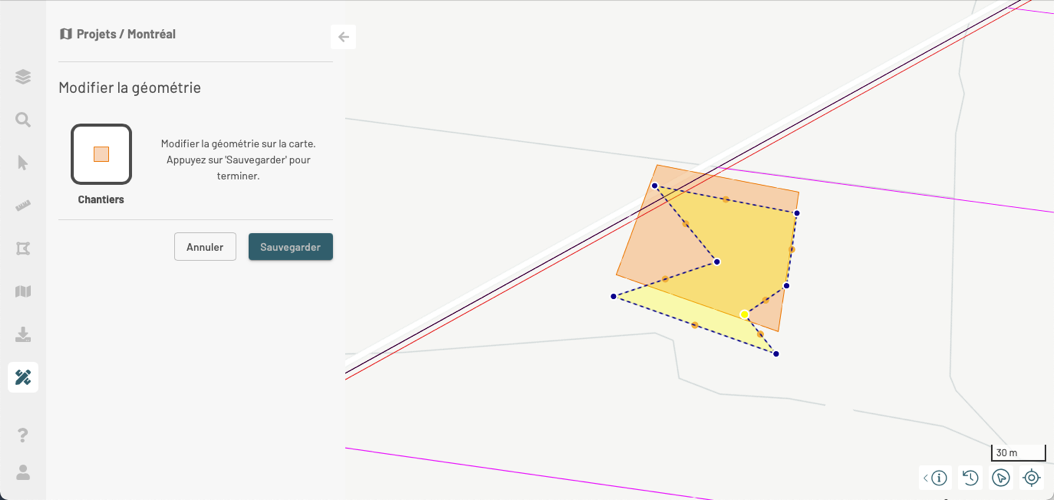Click the Sauvegarder button
Screen dimensions: 1054x500
(290, 247)
